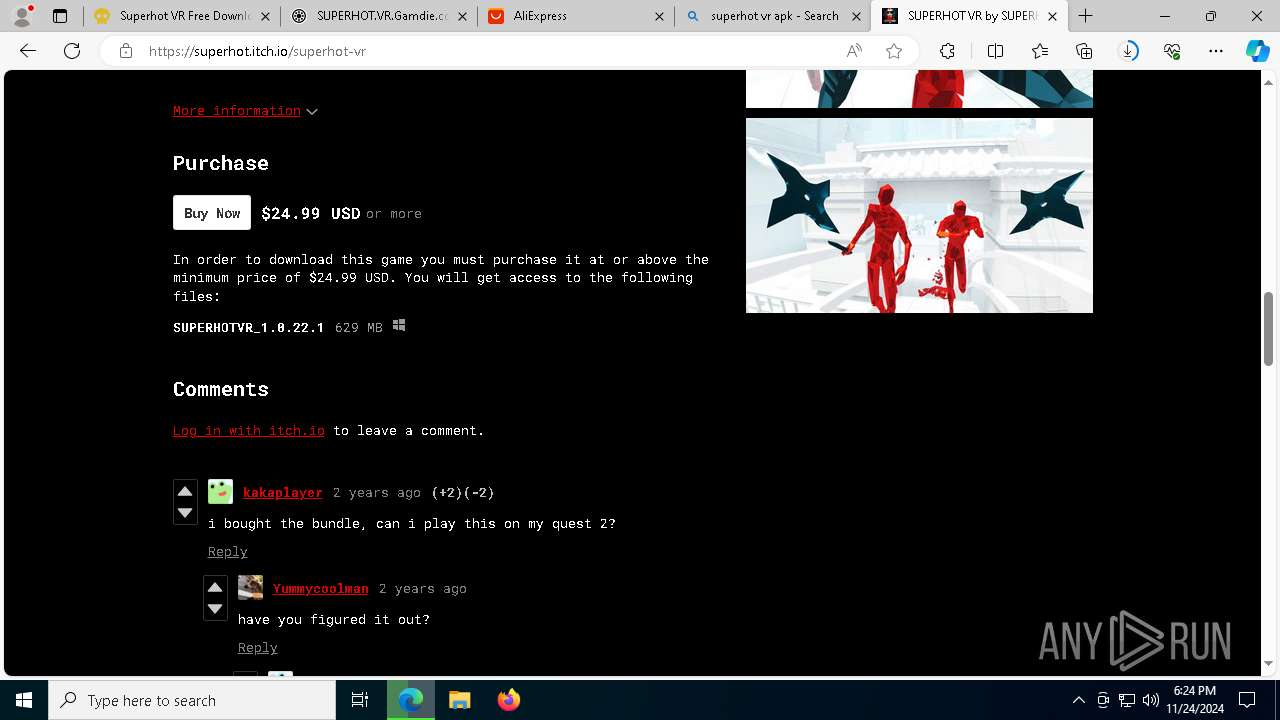Click the Windows platform icon by file
The width and height of the screenshot is (1280, 720).
(399, 326)
